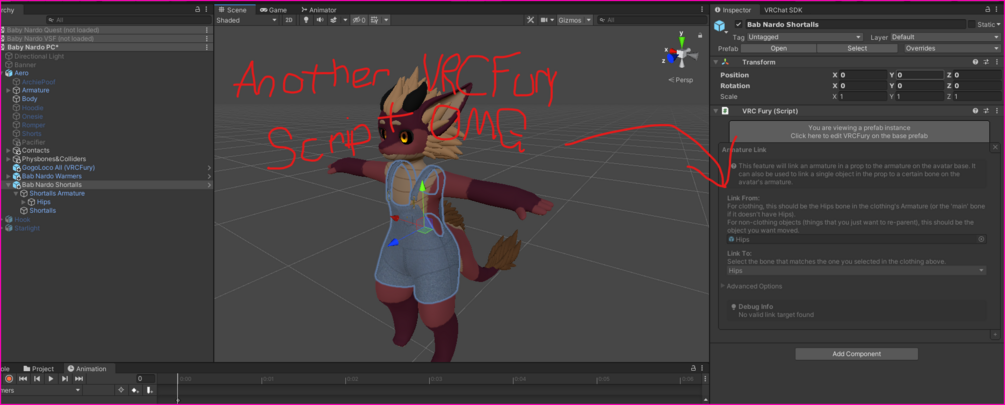Viewport: 1005px width, 405px height.
Task: Switch to the Scene tab
Action: [232, 10]
